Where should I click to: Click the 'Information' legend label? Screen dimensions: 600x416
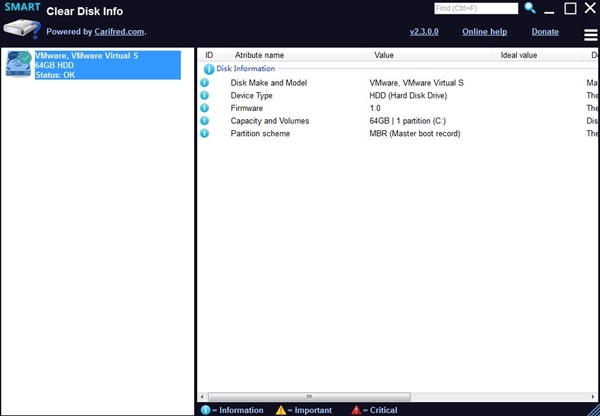pos(241,410)
